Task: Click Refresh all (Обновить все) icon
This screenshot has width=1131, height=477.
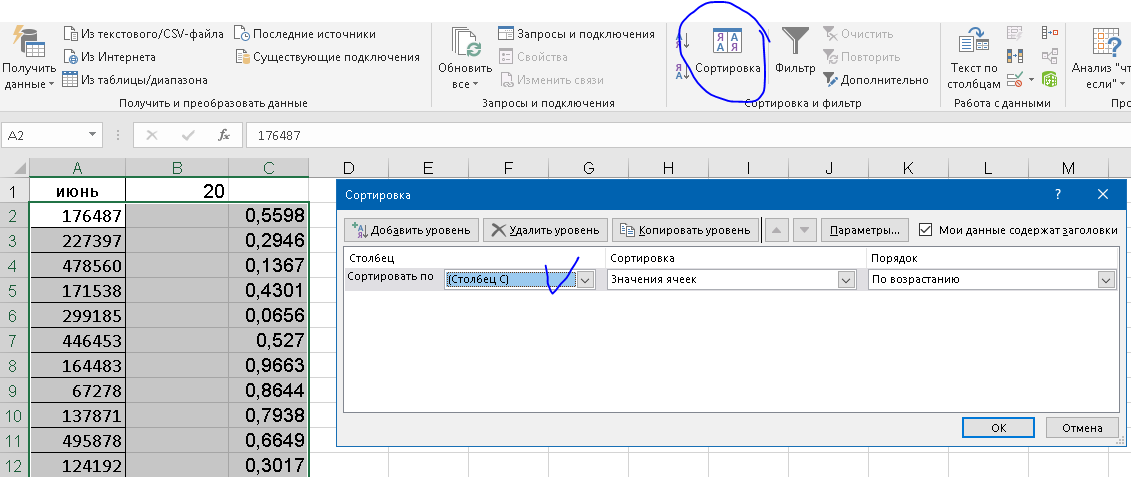Action: [x=465, y=43]
